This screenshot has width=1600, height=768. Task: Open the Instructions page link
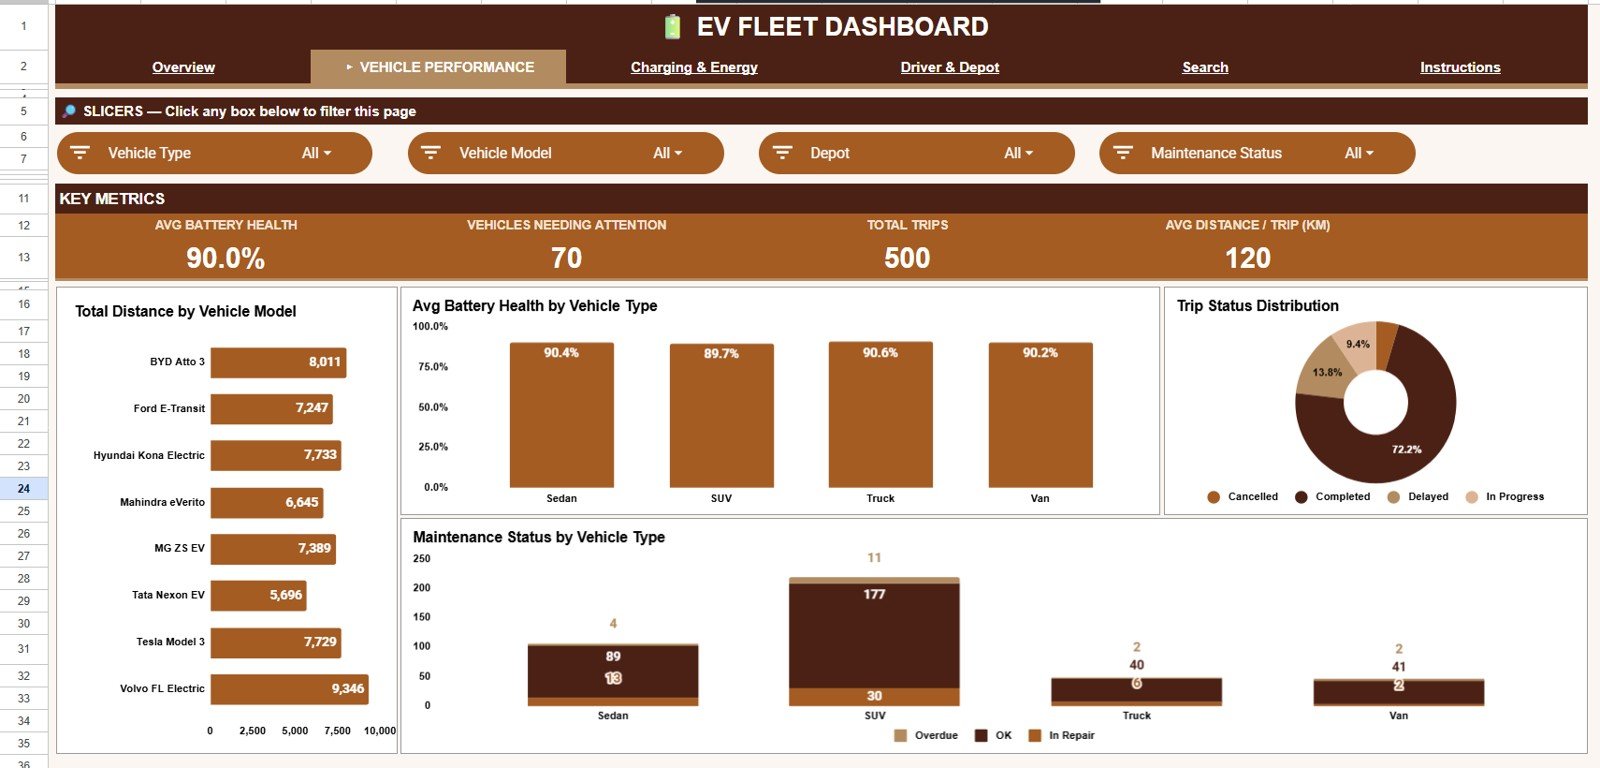(x=1460, y=67)
